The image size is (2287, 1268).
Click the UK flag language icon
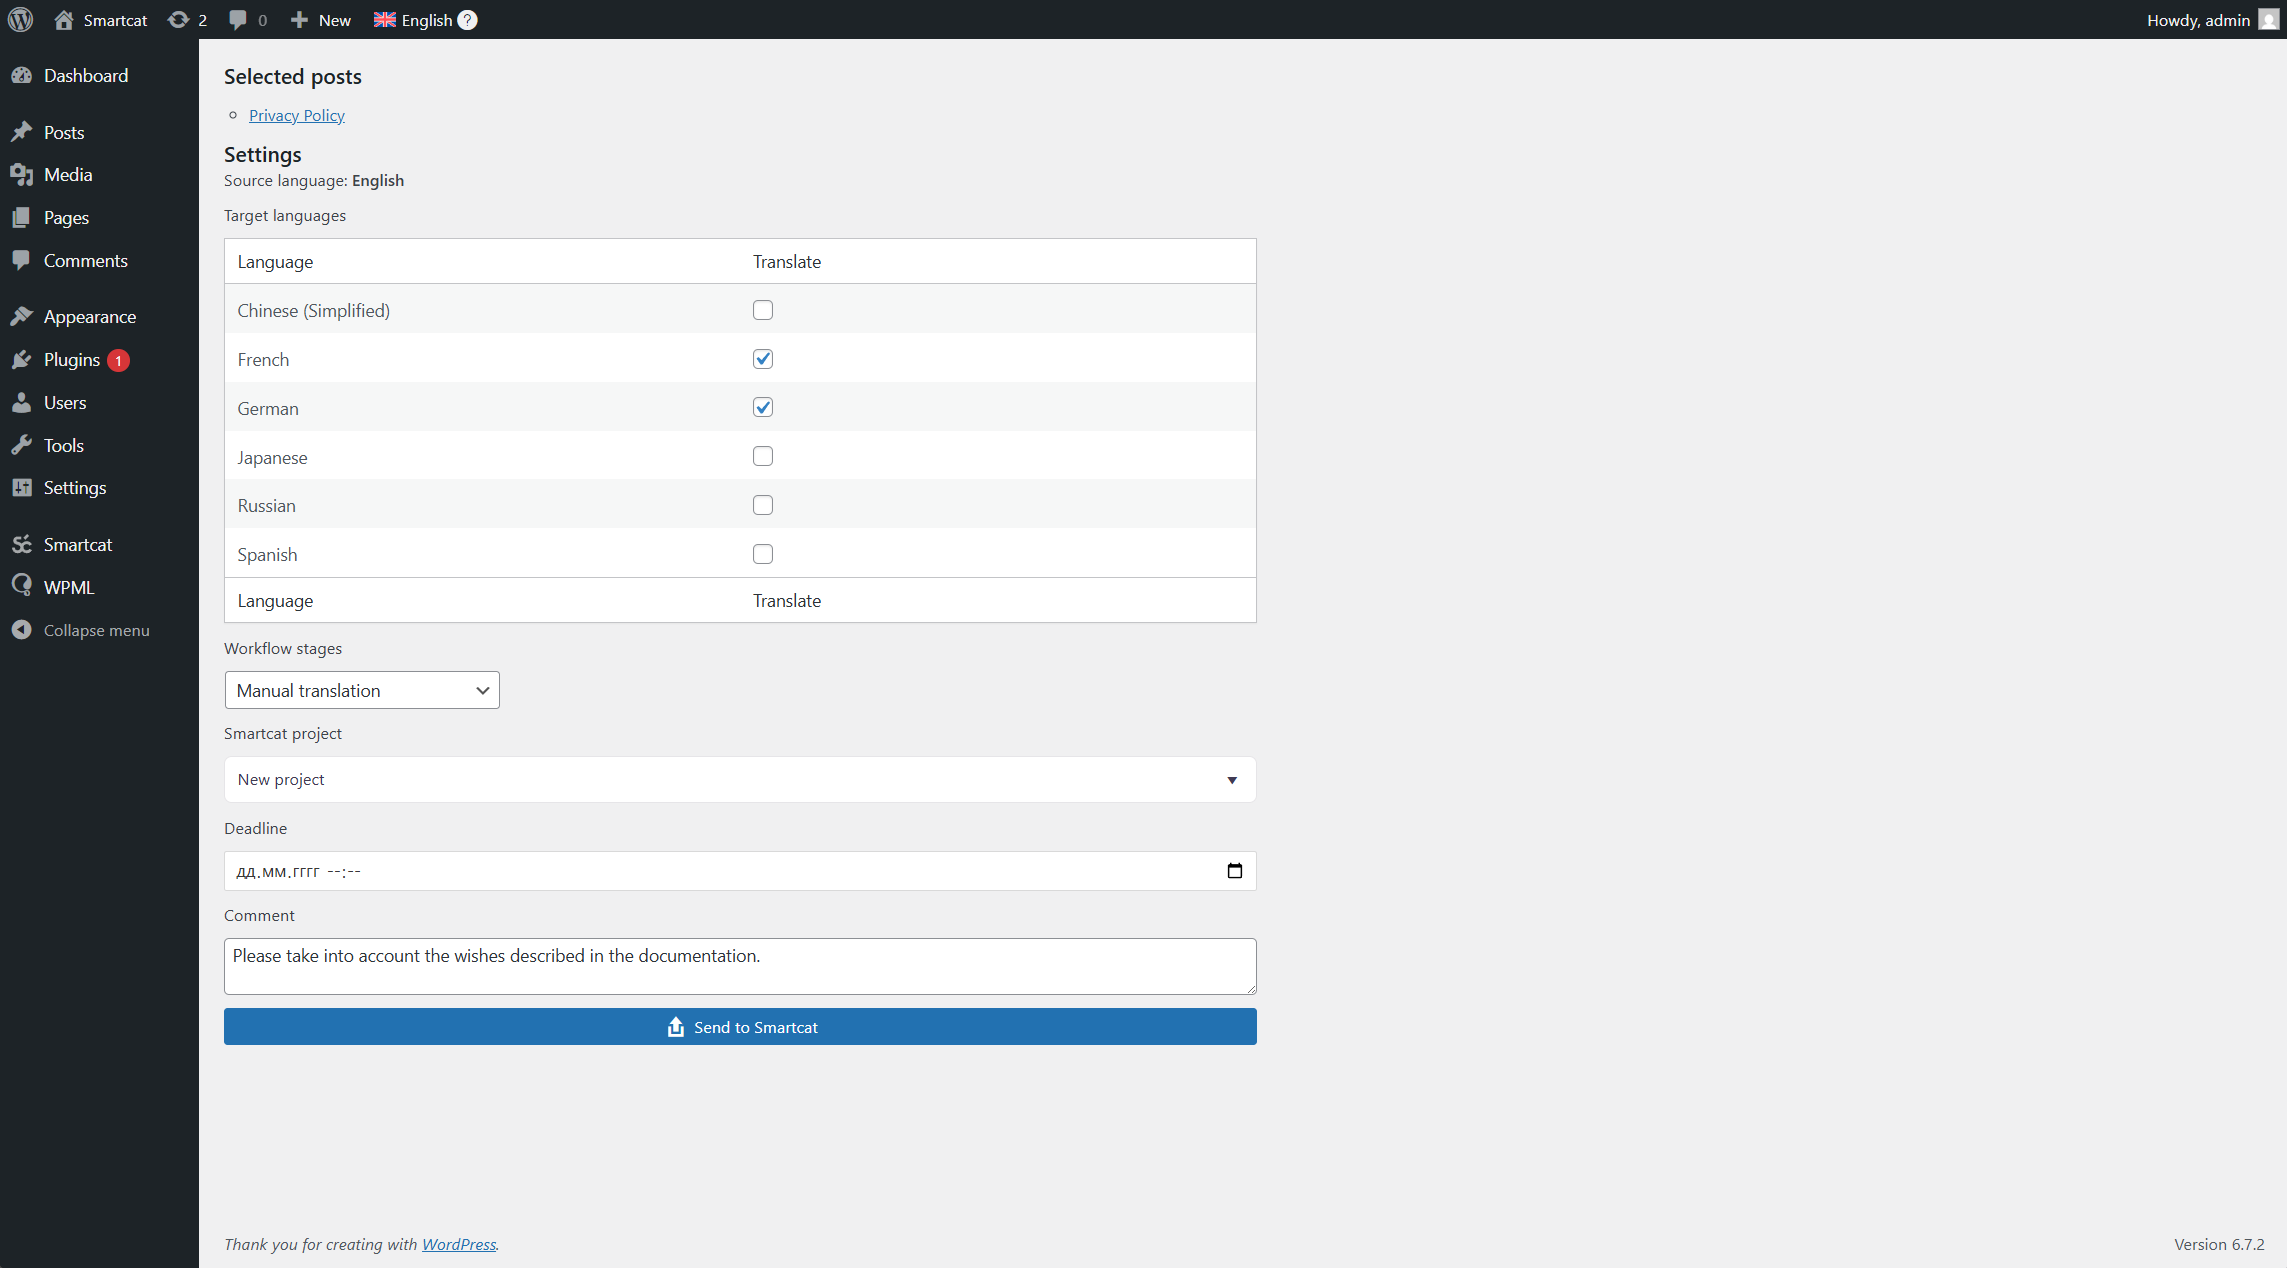pos(385,20)
